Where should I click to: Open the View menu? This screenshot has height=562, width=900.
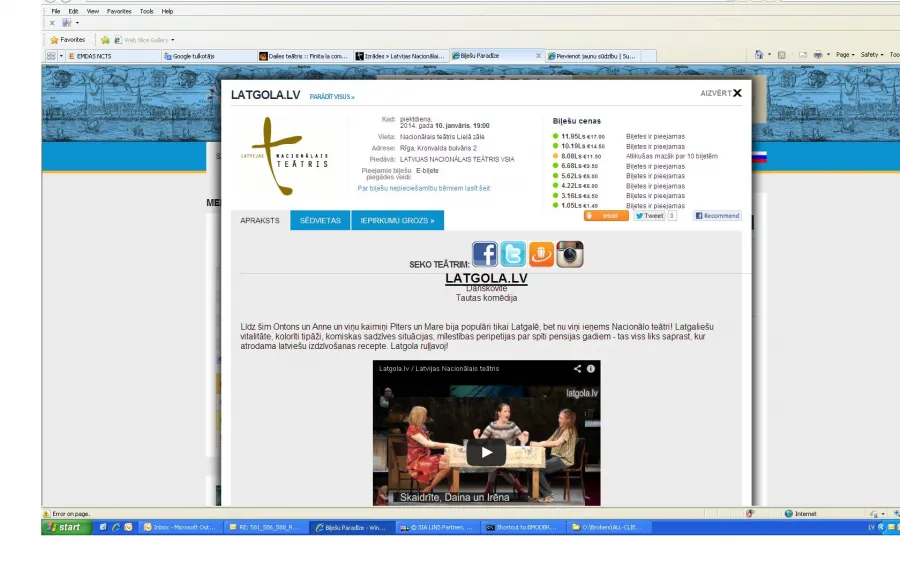[x=92, y=11]
